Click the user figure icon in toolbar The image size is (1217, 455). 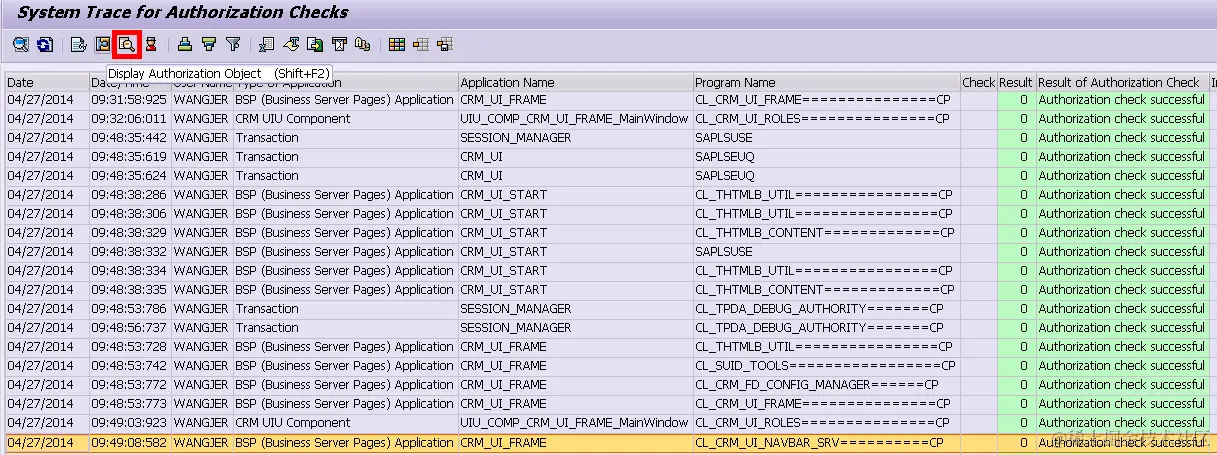(x=151, y=44)
